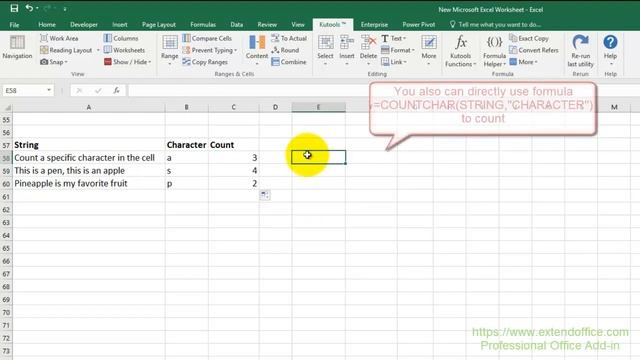The width and height of the screenshot is (640, 360).
Task: Launch the Combine utility
Action: 289,62
